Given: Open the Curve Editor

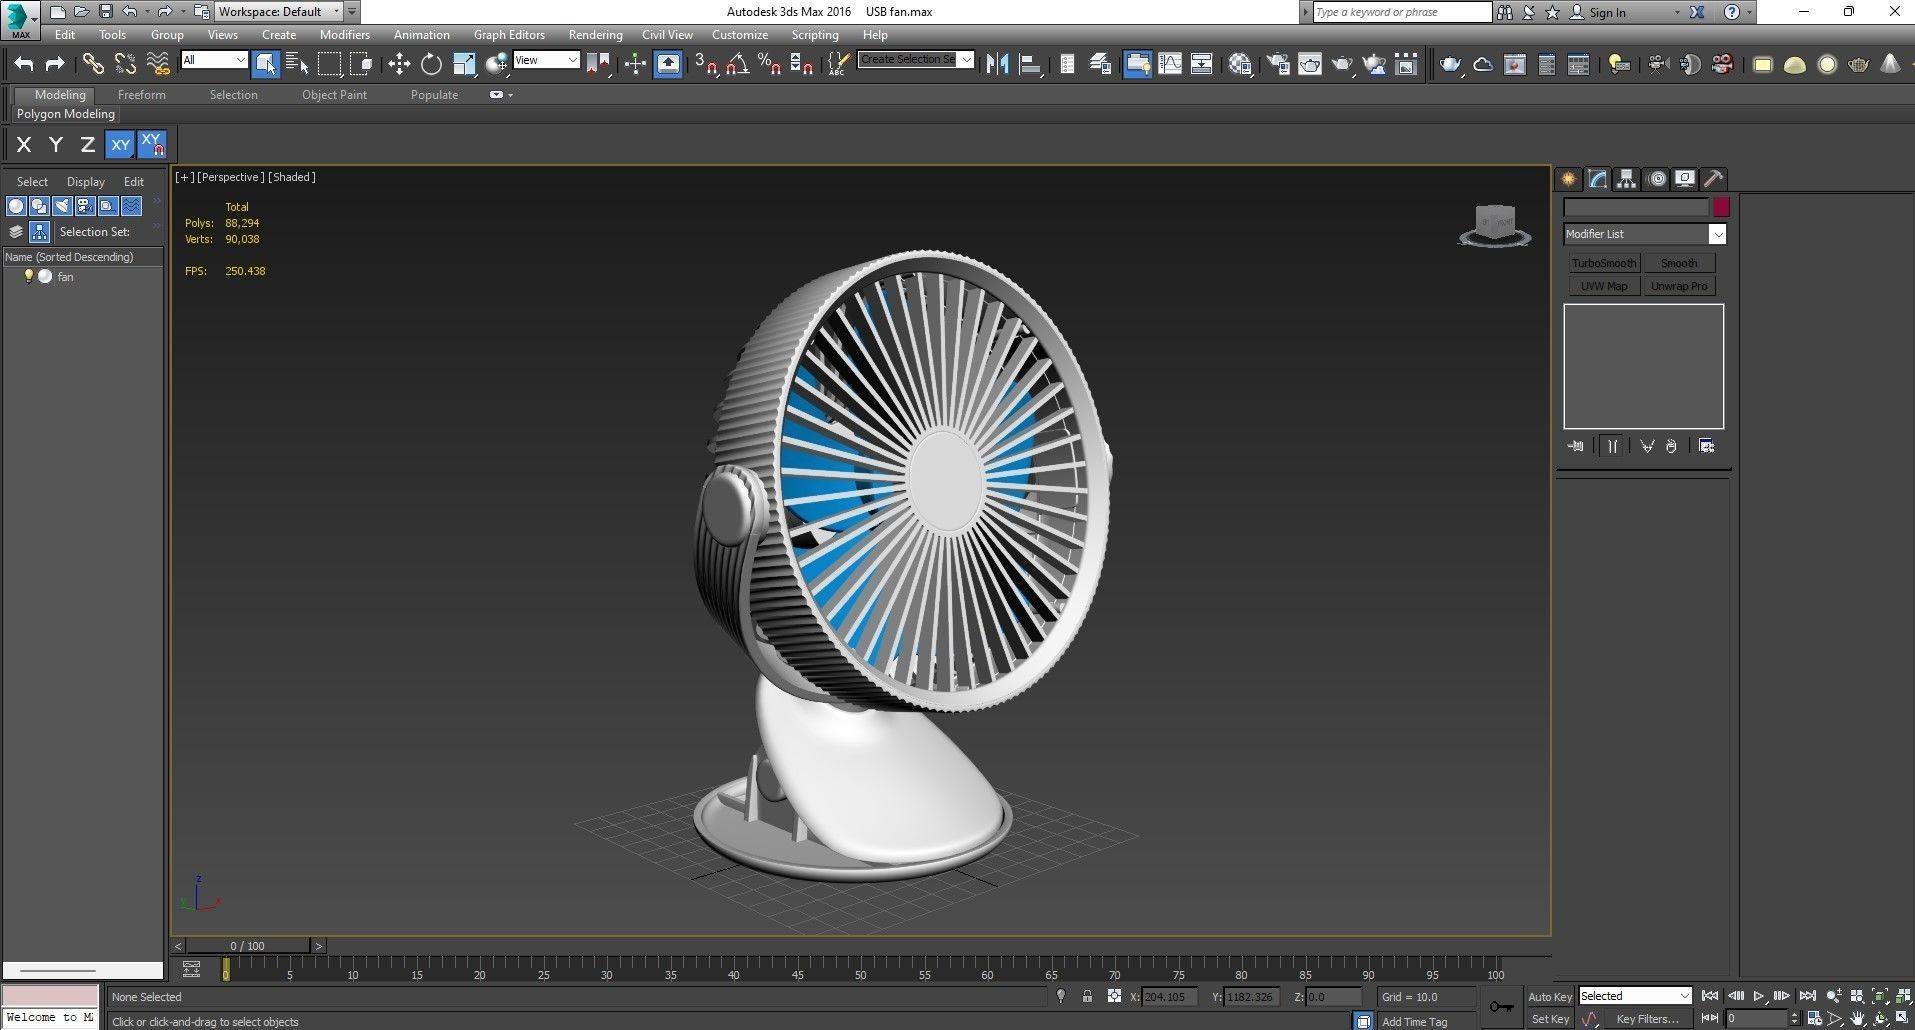Looking at the screenshot, I should click(x=1169, y=64).
